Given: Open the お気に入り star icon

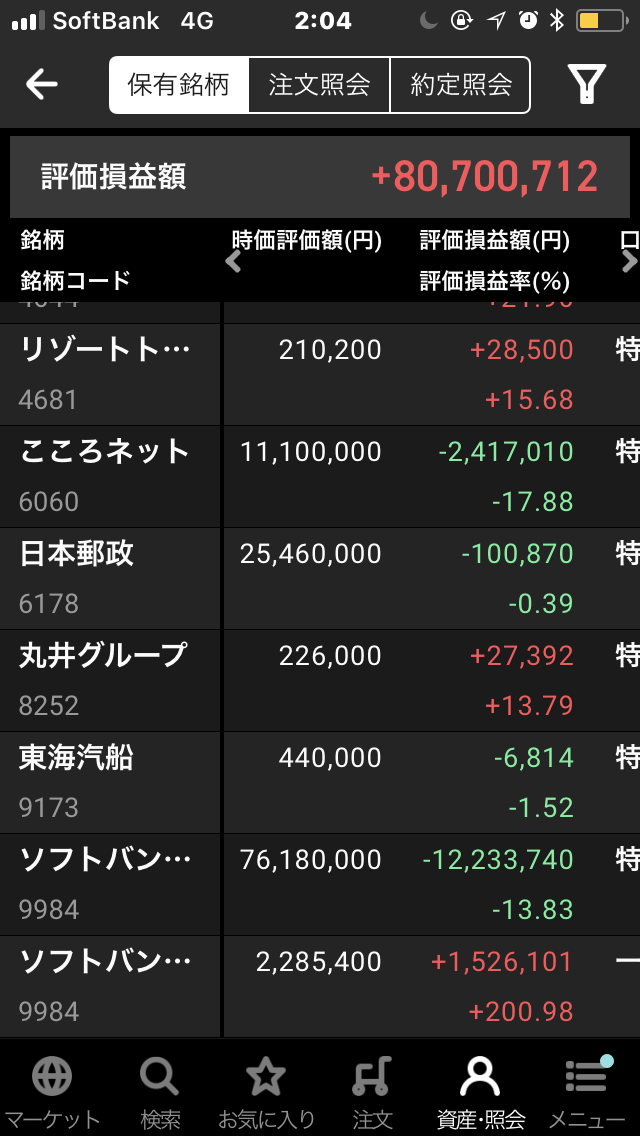Looking at the screenshot, I should (x=266, y=1077).
